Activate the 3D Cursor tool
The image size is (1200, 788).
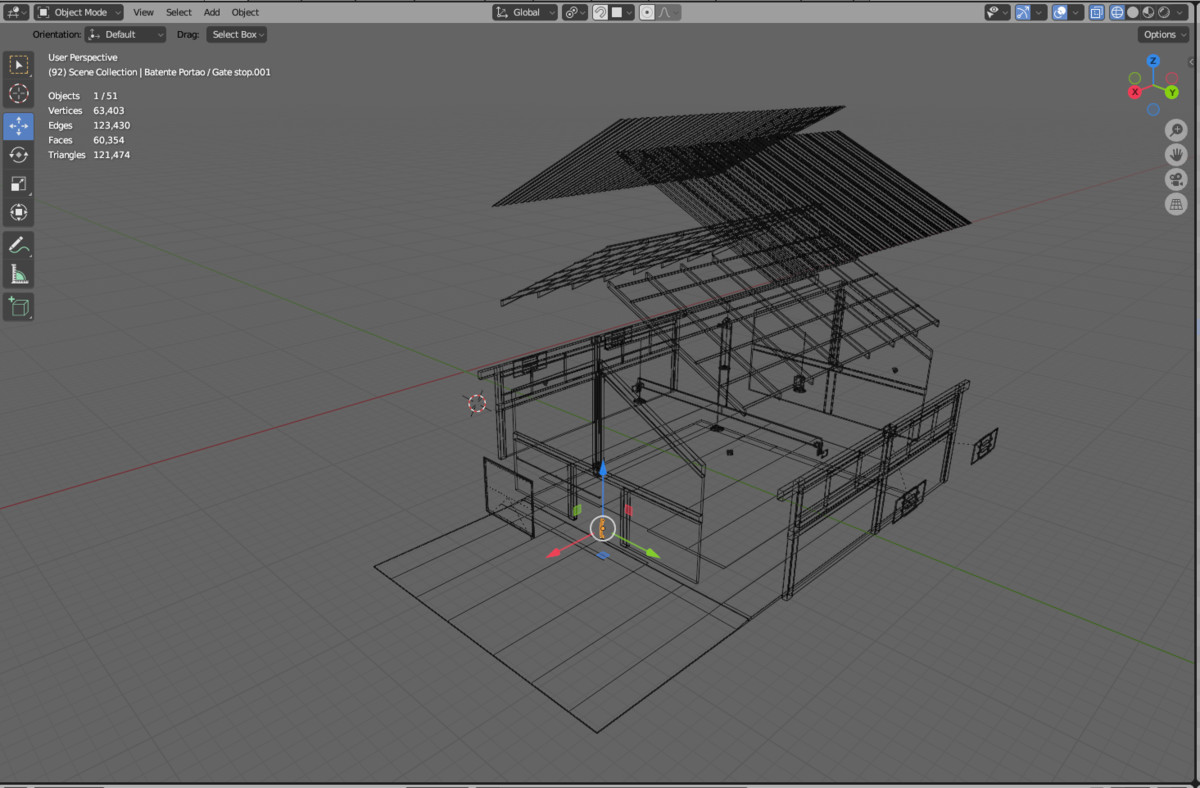18,94
